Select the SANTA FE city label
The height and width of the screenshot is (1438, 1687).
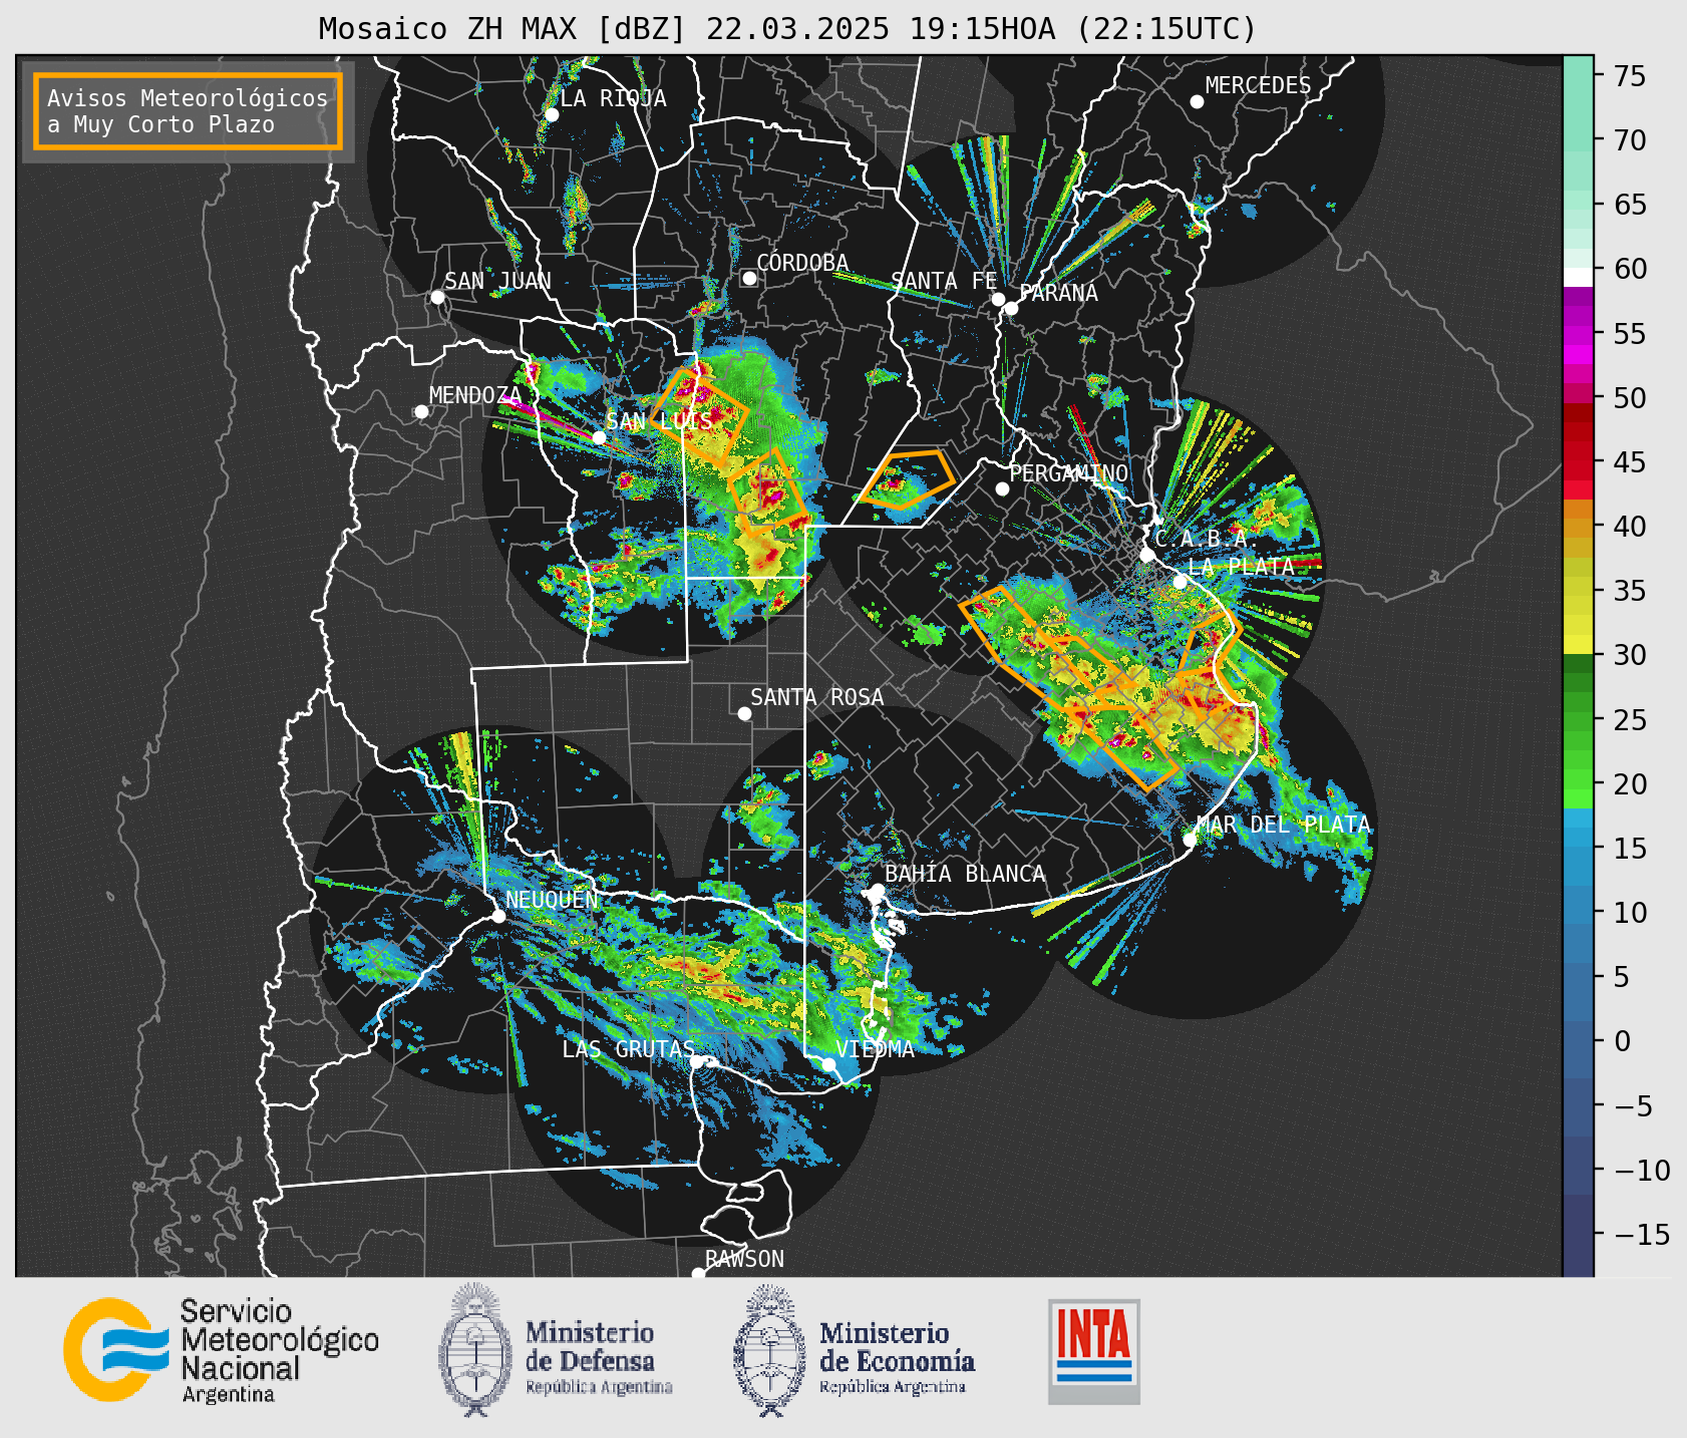pos(944,281)
